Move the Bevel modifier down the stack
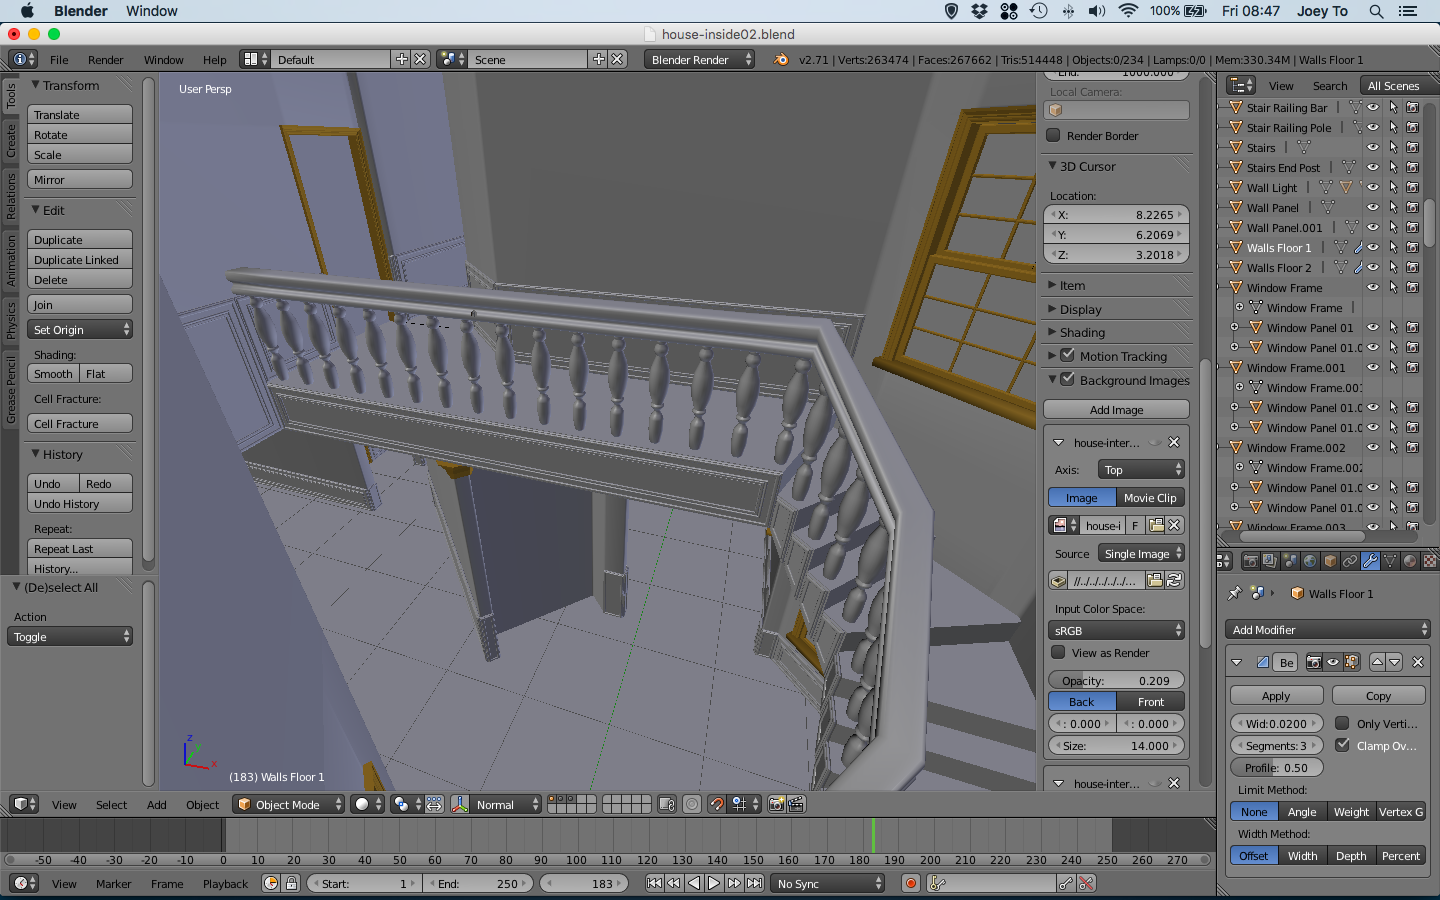This screenshot has width=1440, height=900. coord(1395,662)
